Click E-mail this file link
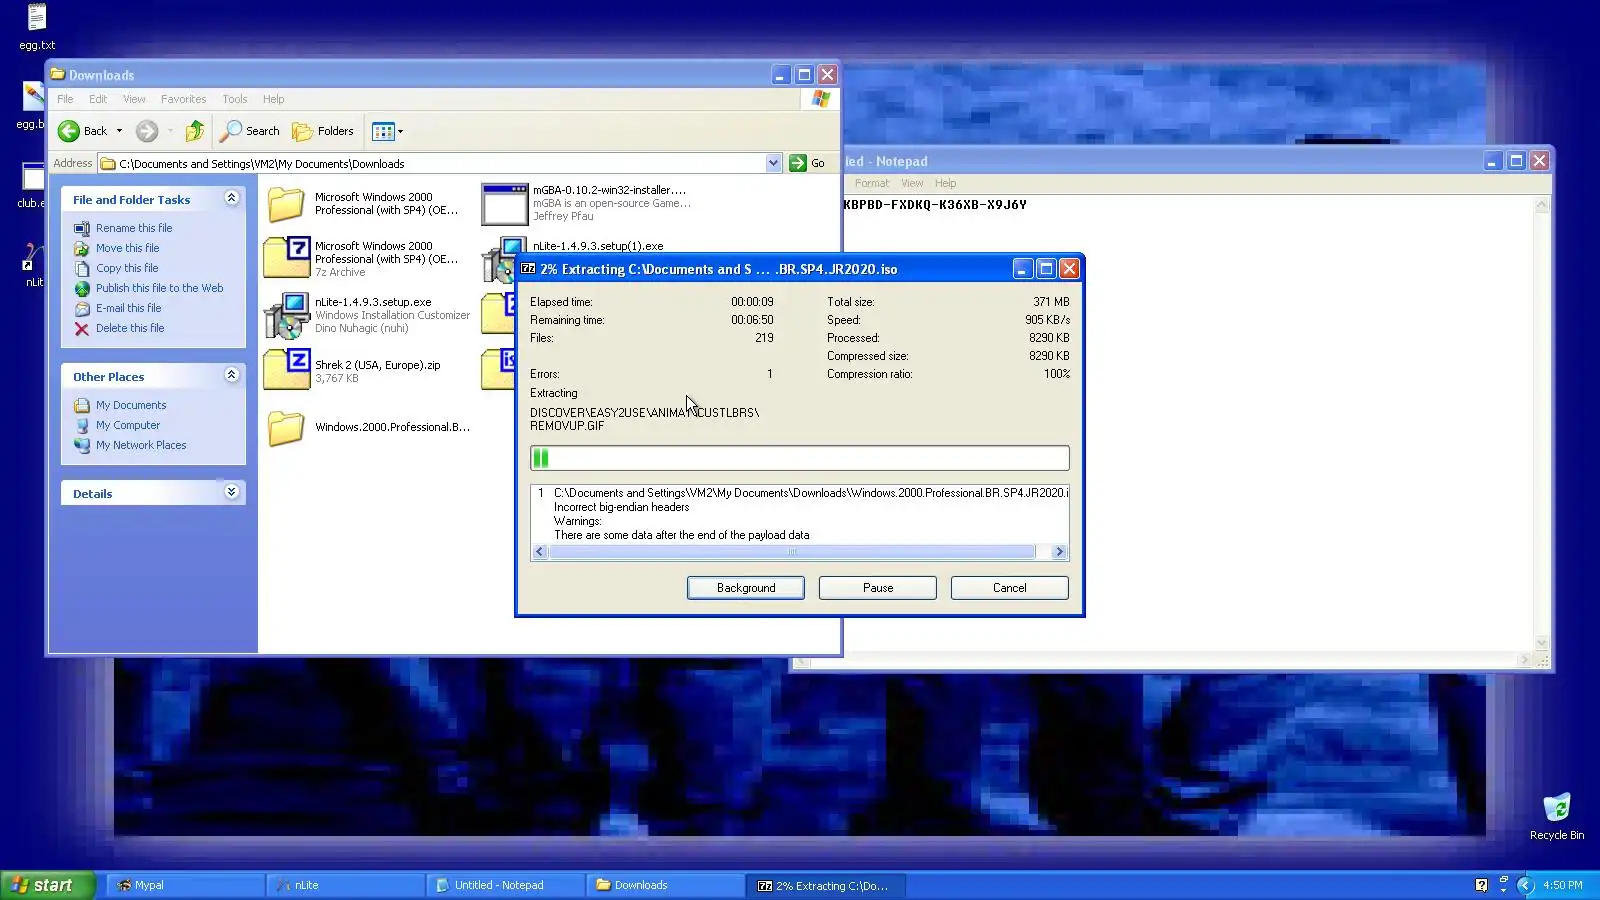This screenshot has width=1600, height=900. click(x=128, y=308)
